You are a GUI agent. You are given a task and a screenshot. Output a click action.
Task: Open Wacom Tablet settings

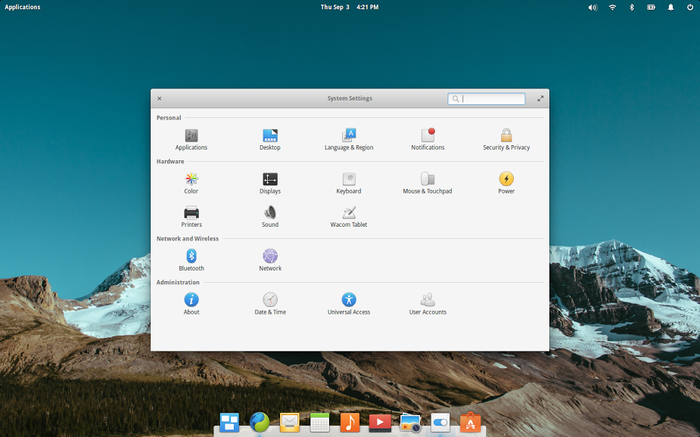click(349, 216)
